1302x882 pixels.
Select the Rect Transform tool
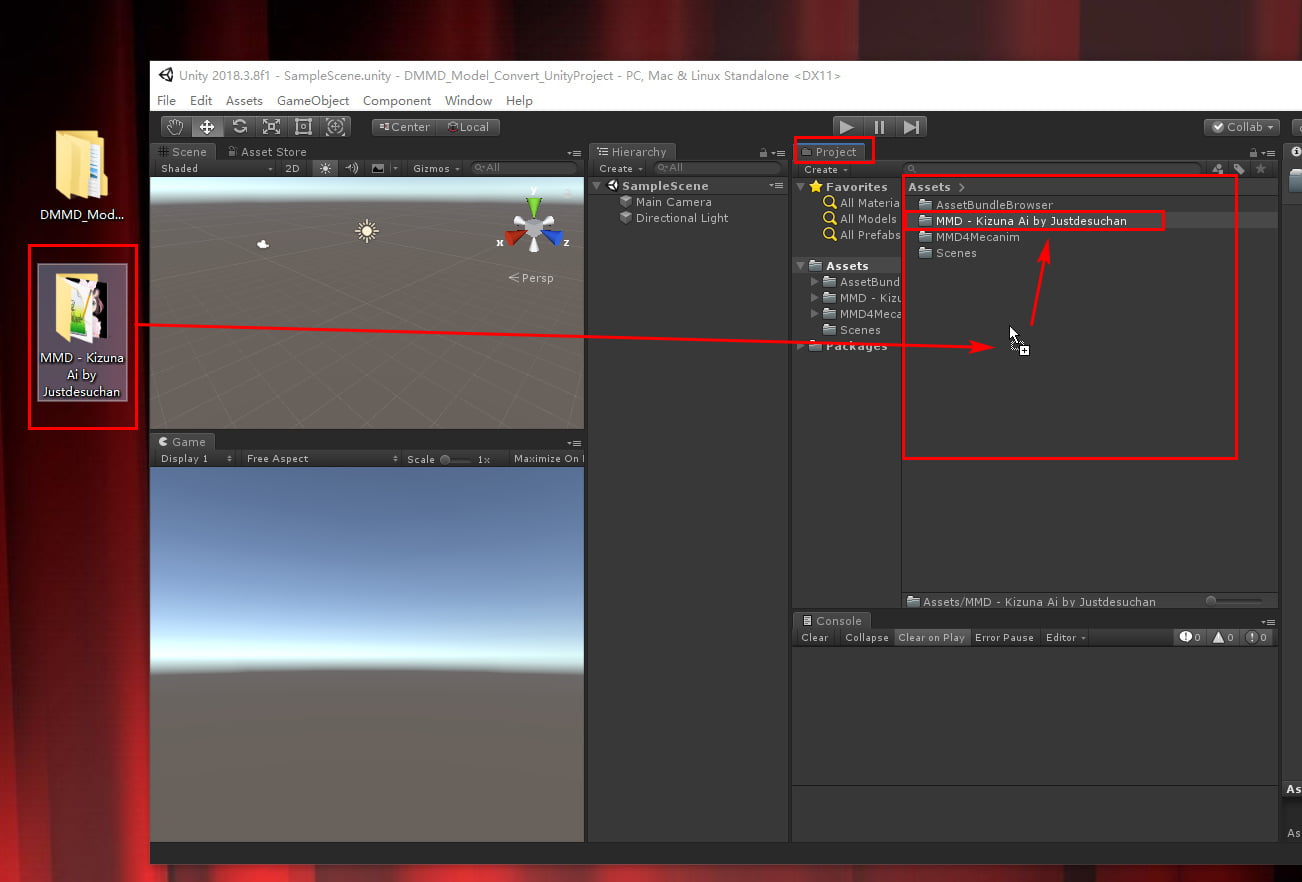point(303,126)
